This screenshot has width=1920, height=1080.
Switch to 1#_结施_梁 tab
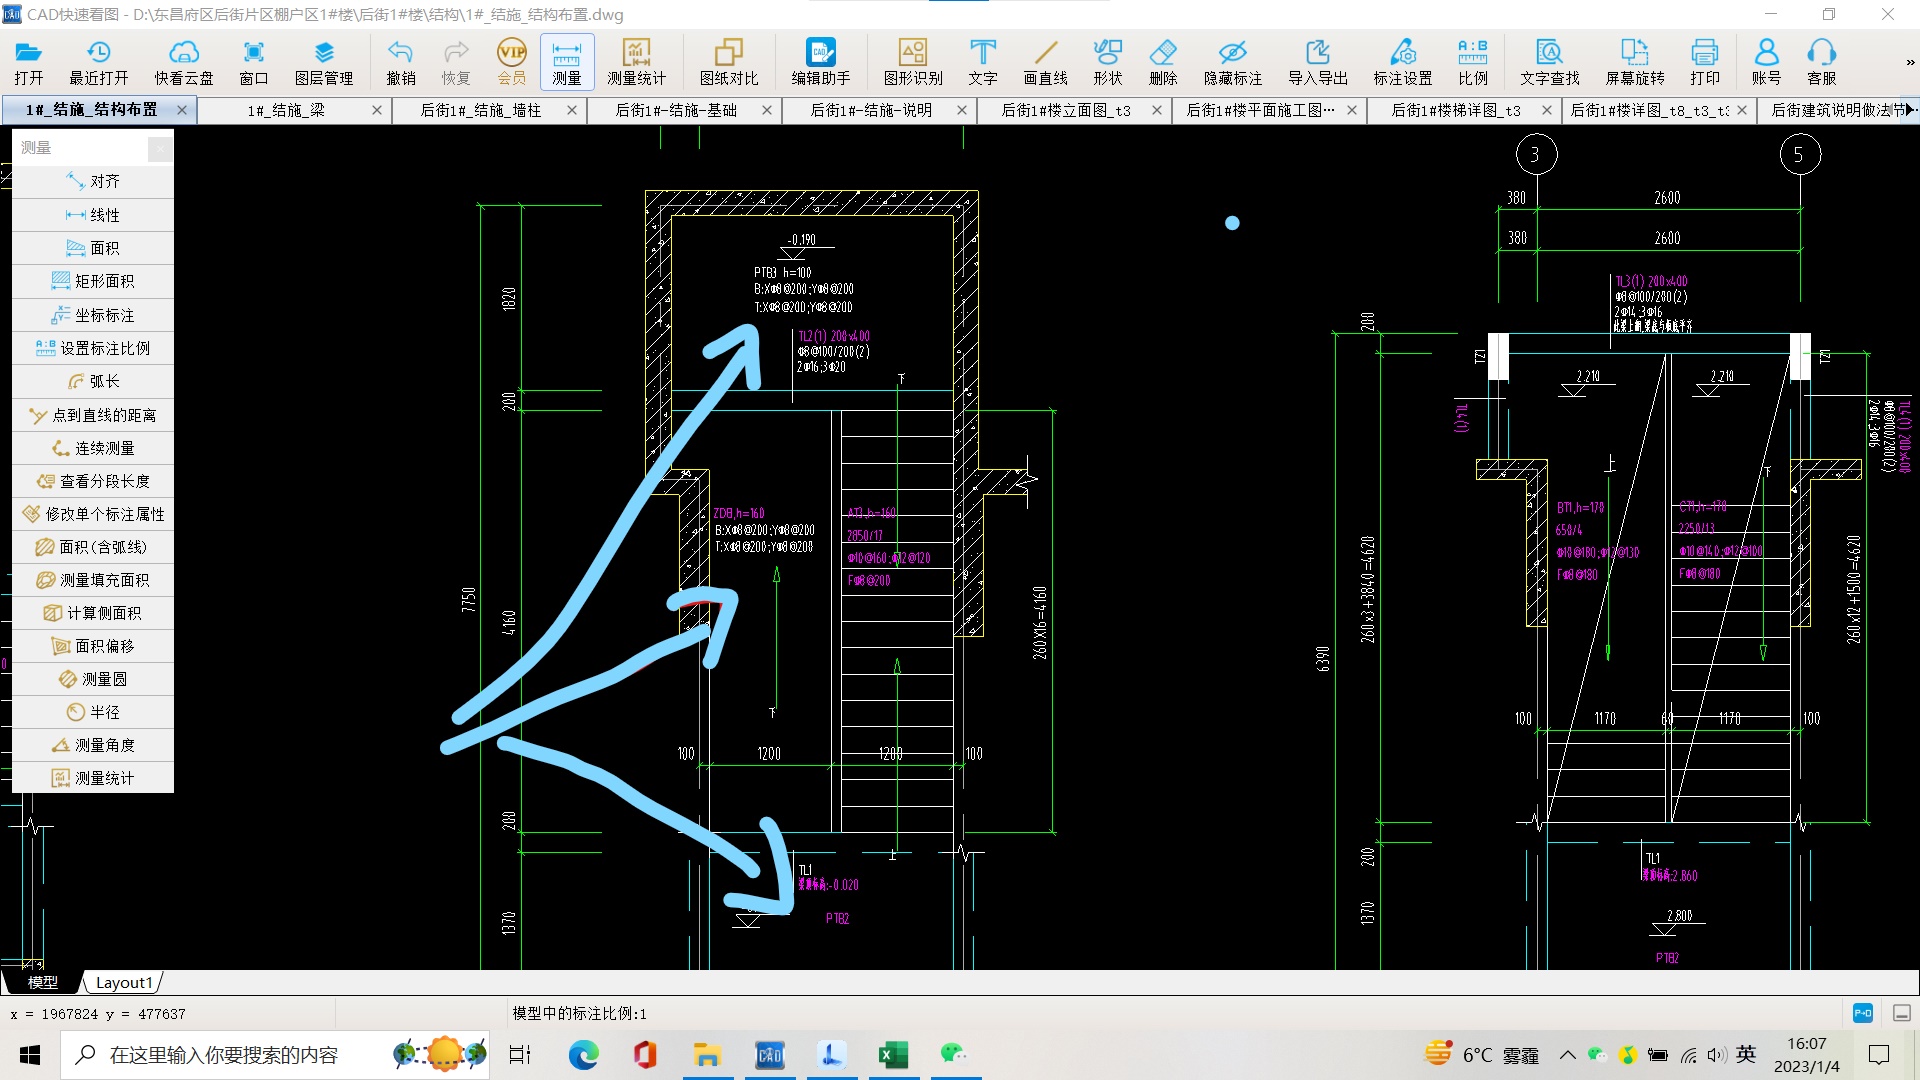(x=286, y=110)
